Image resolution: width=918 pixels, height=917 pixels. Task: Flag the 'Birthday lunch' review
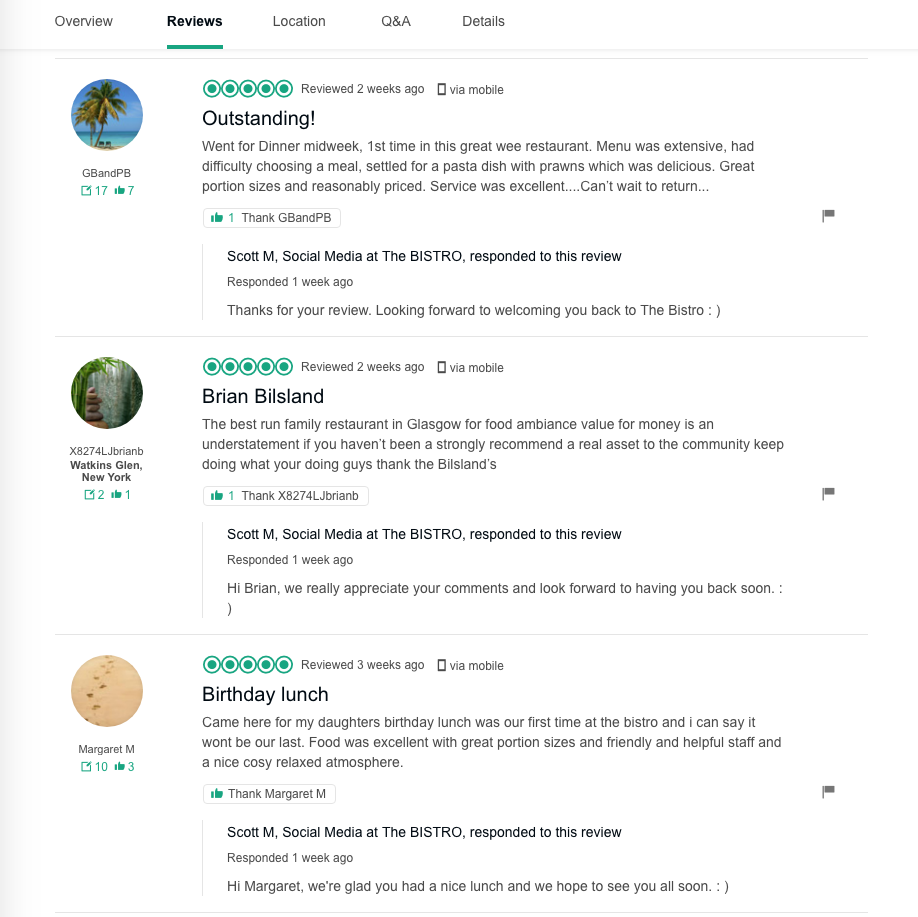[x=828, y=791]
